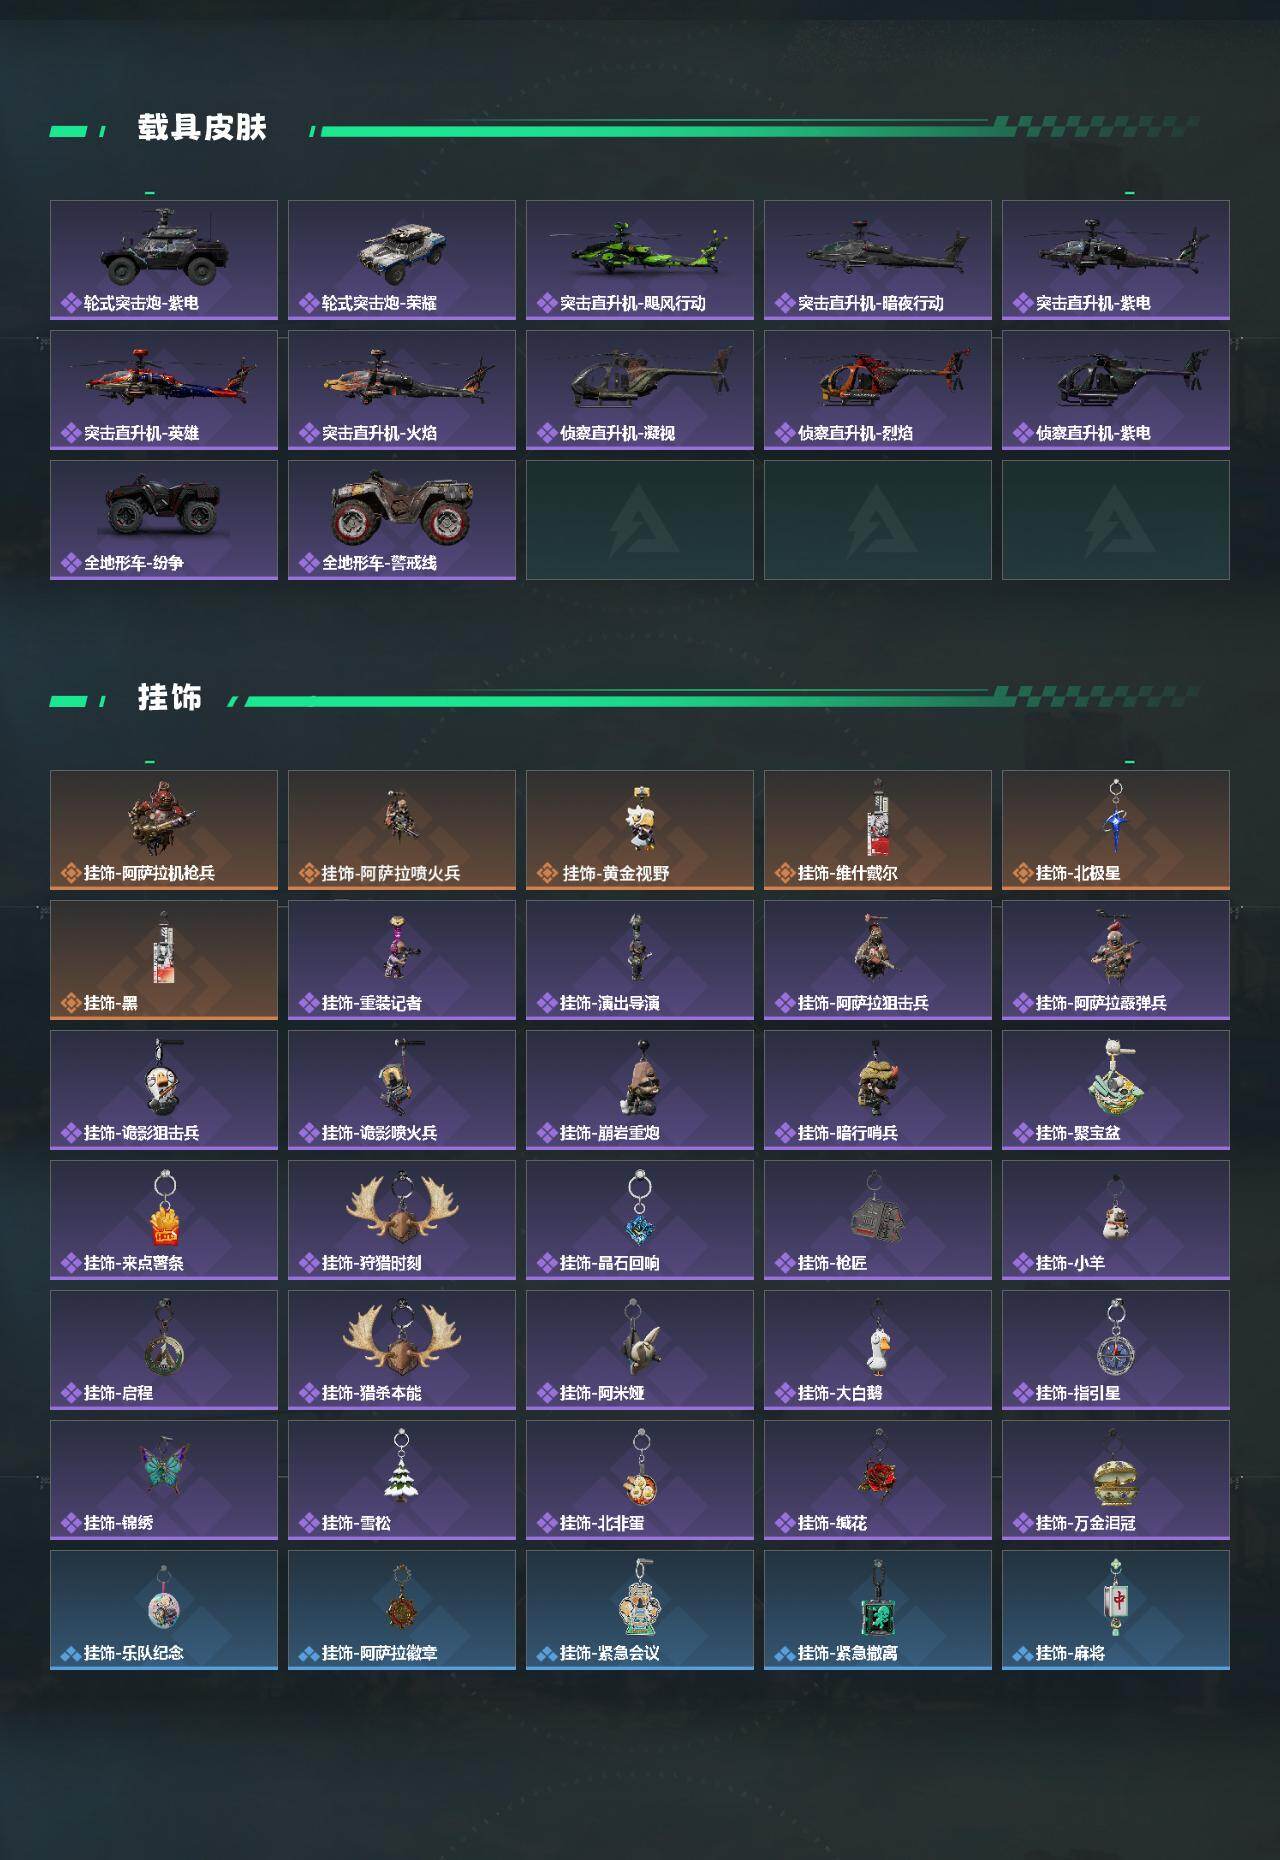Open the 挂饰-北极星 star charm
Screen dimensions: 1280x1860
pos(1116,830)
